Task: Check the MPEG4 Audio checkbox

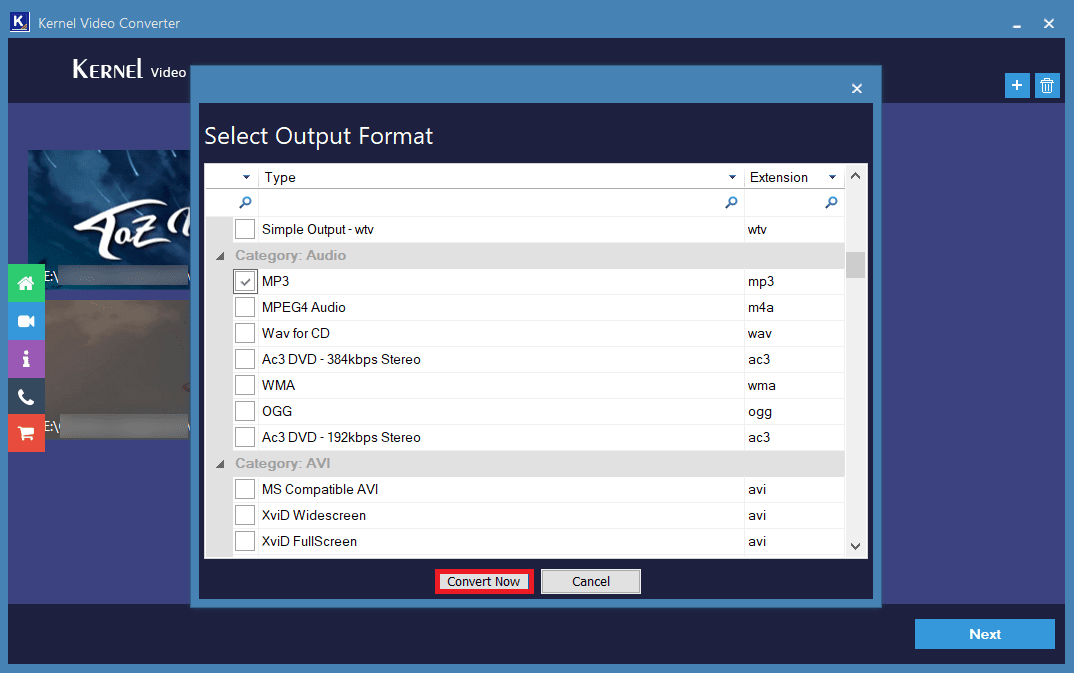Action: pos(245,307)
